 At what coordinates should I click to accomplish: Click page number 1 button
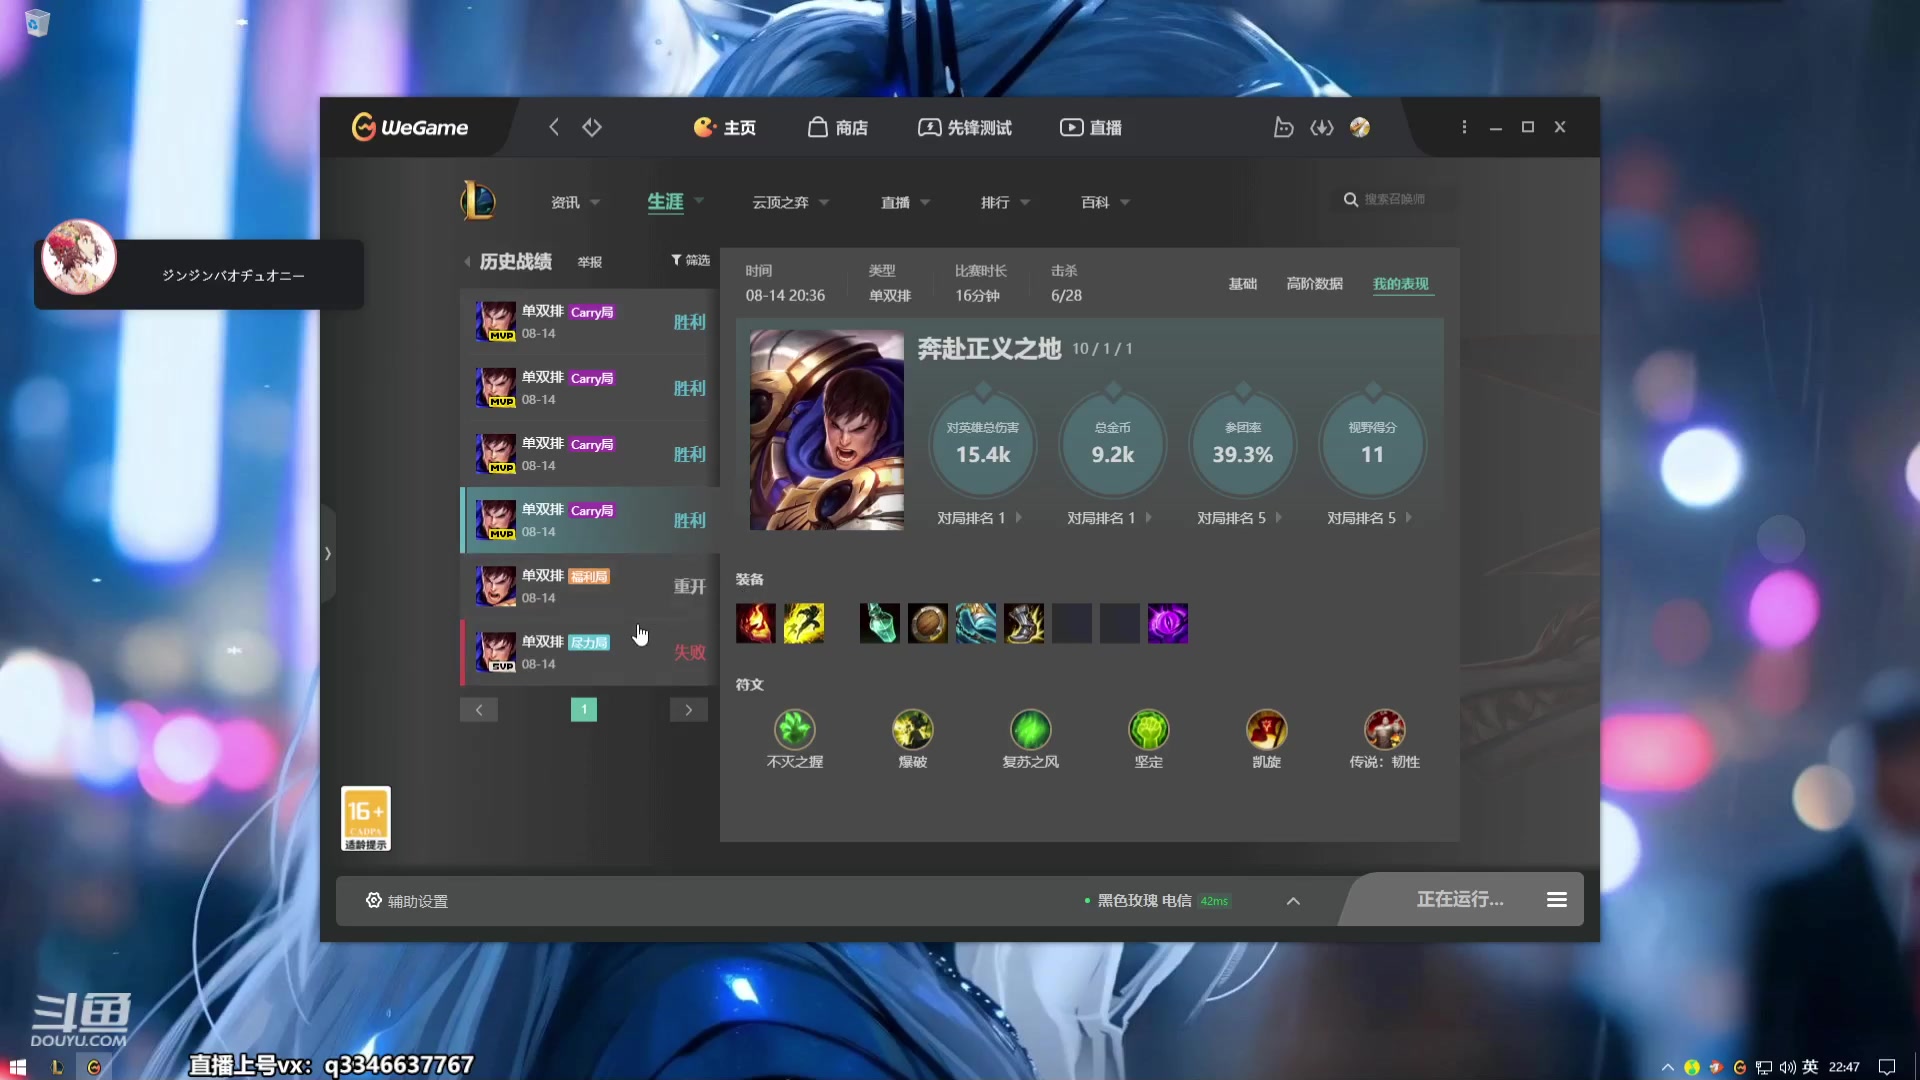coord(584,709)
